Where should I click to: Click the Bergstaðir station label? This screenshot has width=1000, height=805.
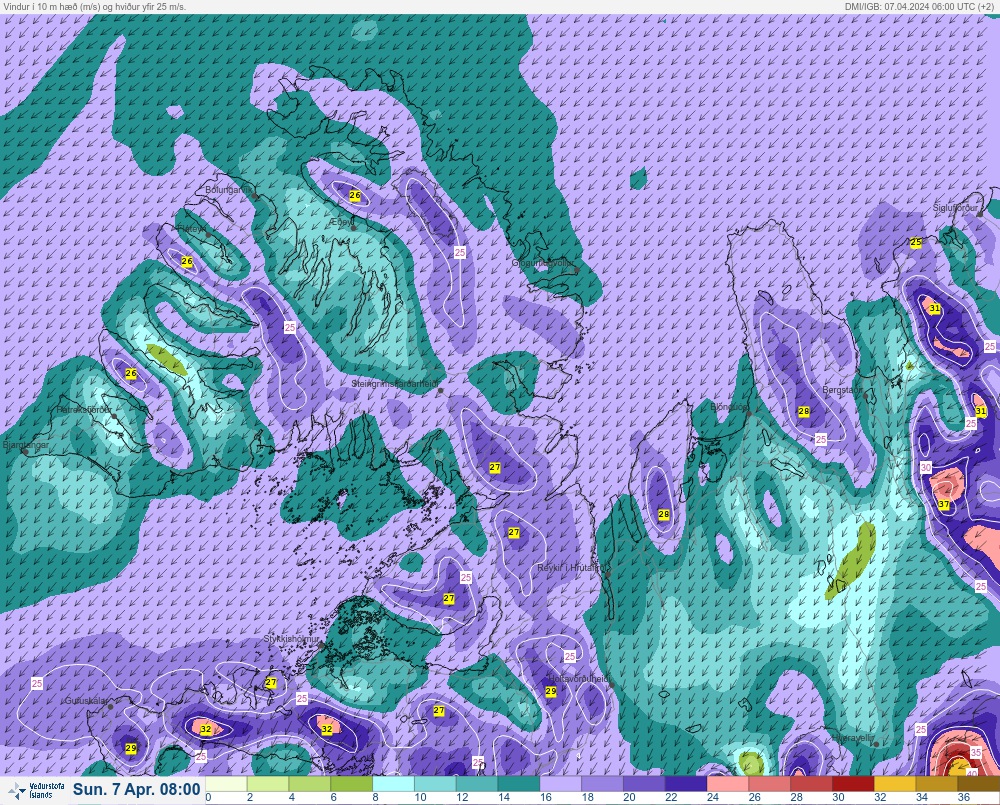(x=842, y=390)
